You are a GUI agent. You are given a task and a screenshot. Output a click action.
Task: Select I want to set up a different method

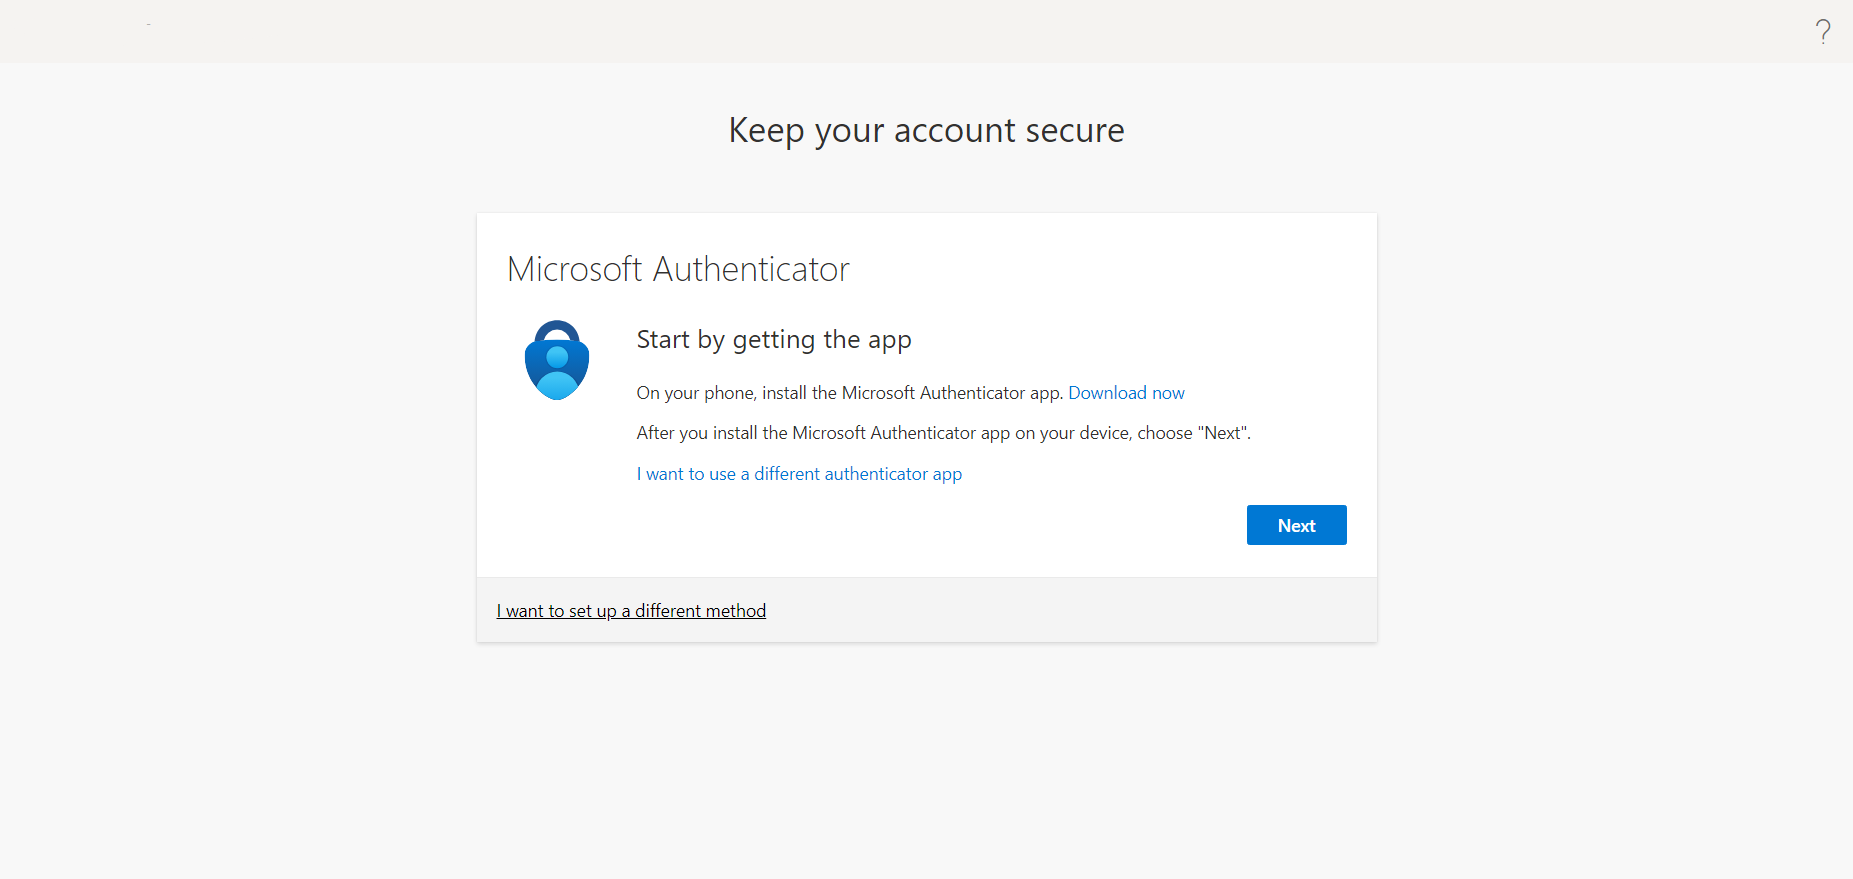(x=631, y=611)
